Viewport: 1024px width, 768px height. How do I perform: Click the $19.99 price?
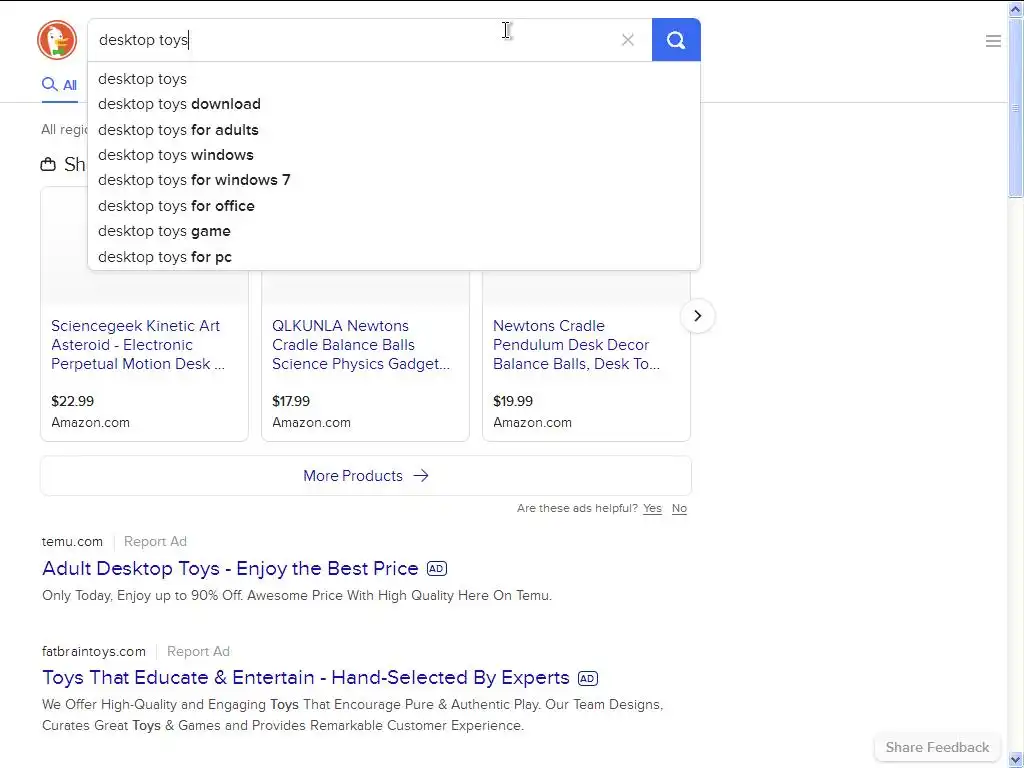[513, 401]
